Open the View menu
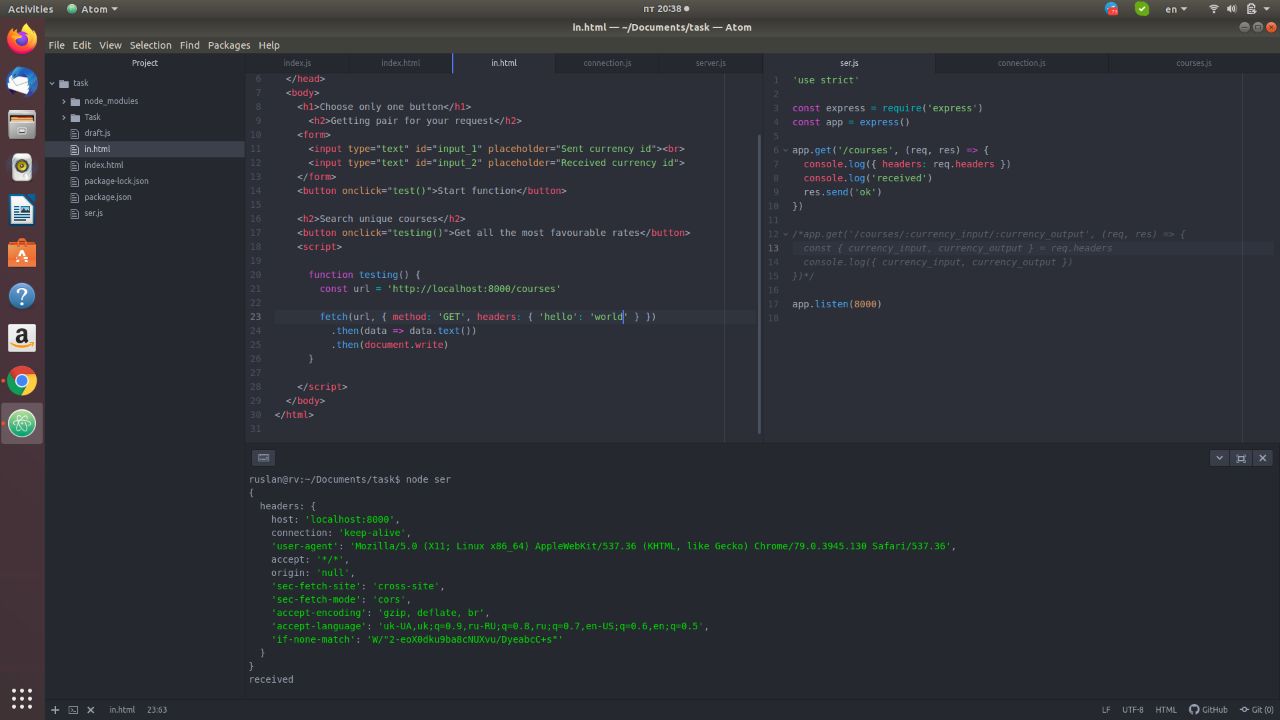This screenshot has height=720, width=1280. 110,45
